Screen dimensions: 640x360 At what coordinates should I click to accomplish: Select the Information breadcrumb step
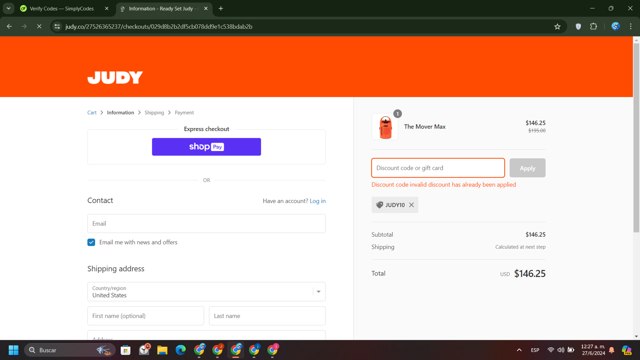[120, 113]
